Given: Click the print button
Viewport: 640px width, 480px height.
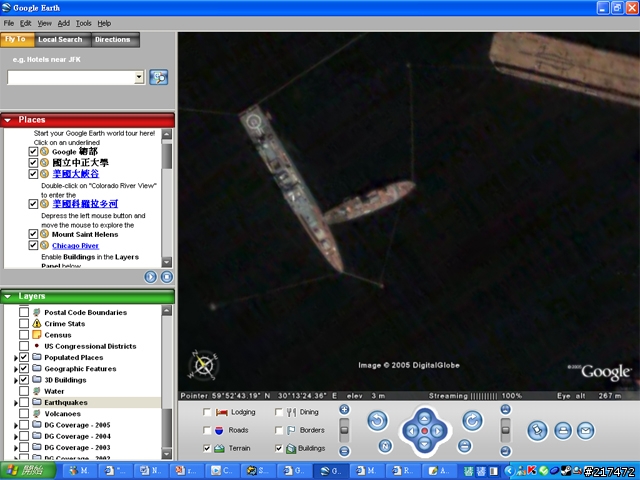Looking at the screenshot, I should click(563, 431).
